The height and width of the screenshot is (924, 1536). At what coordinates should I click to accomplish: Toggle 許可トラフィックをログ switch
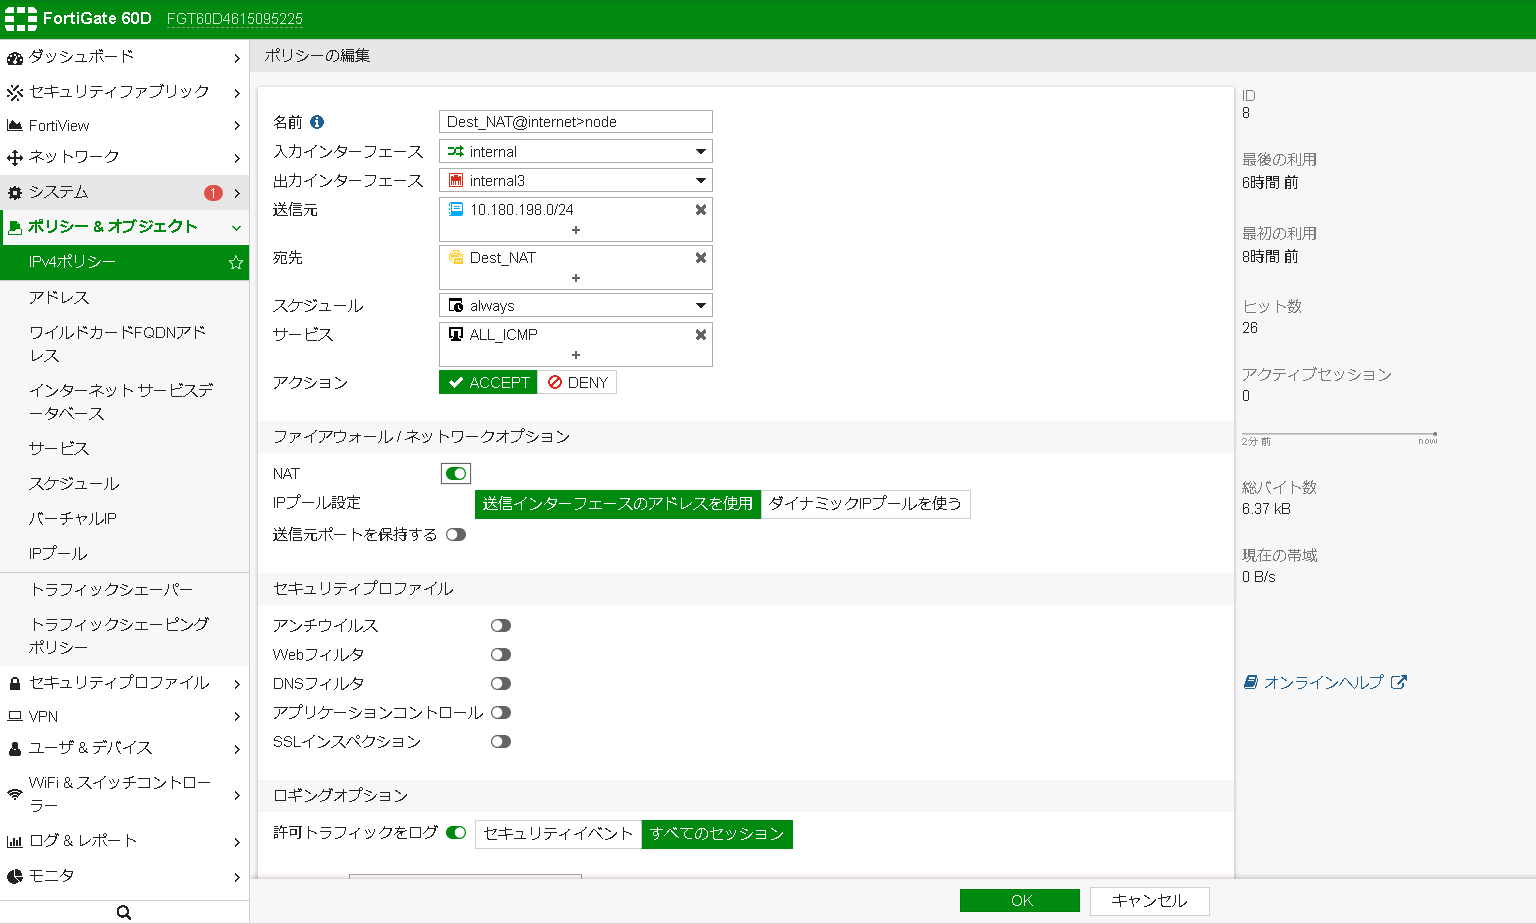click(456, 833)
